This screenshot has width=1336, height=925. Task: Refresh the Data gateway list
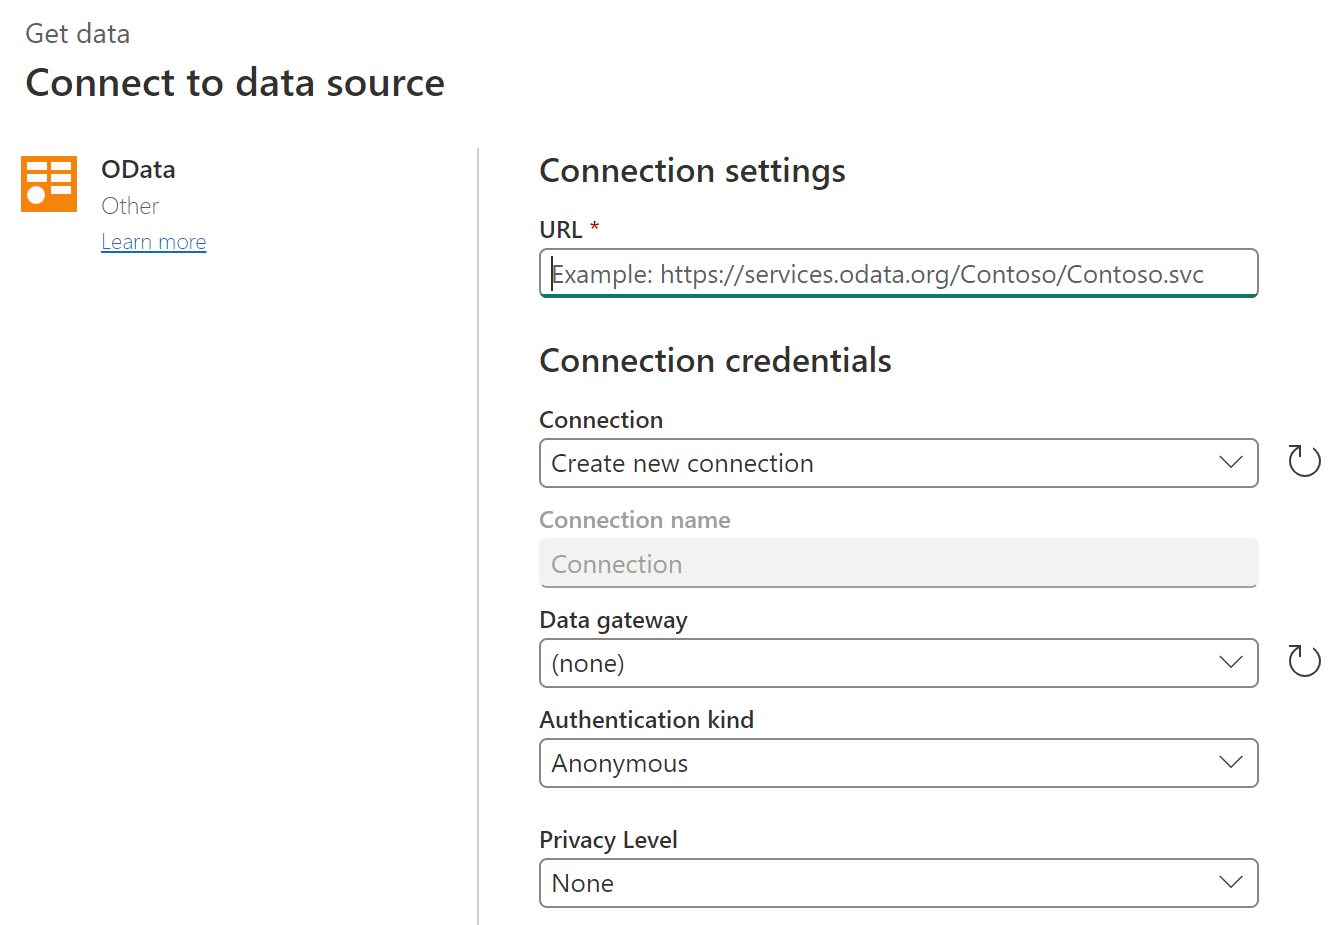tap(1304, 661)
